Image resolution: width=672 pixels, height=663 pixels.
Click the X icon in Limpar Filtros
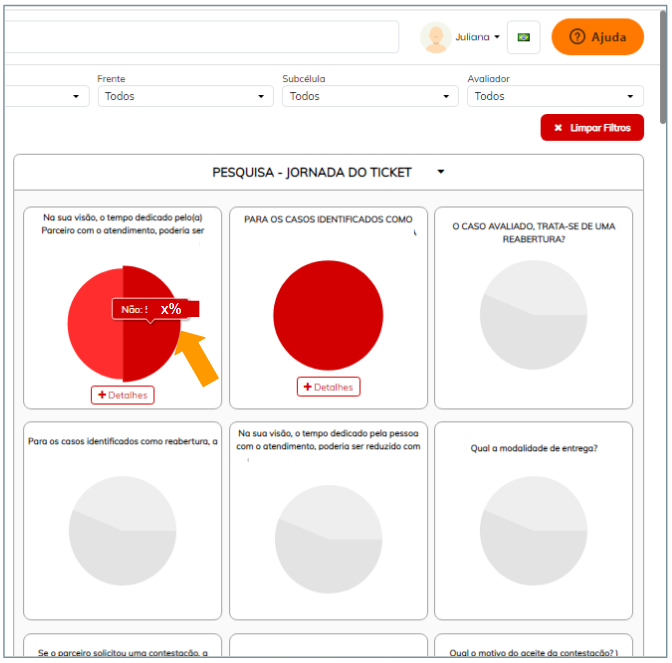click(558, 128)
